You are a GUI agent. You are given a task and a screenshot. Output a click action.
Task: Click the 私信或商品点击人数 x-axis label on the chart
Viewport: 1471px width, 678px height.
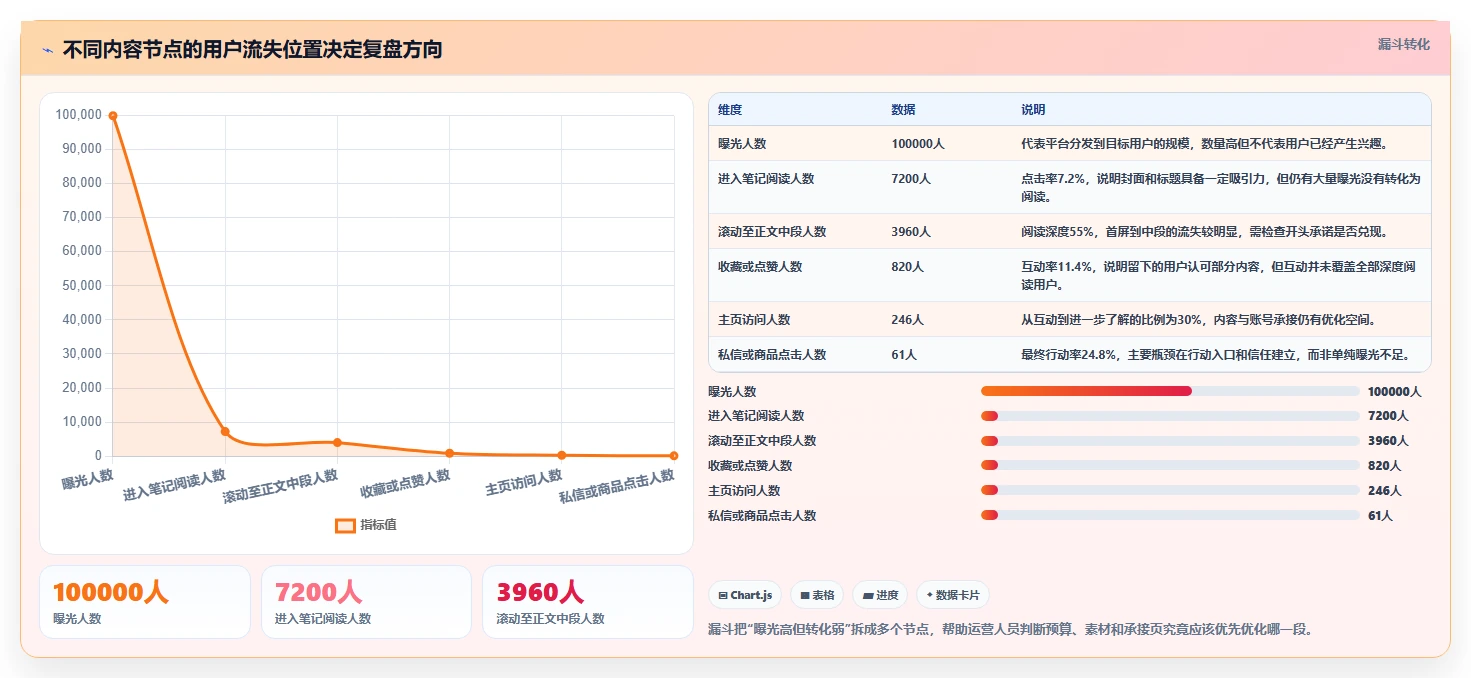[x=616, y=487]
